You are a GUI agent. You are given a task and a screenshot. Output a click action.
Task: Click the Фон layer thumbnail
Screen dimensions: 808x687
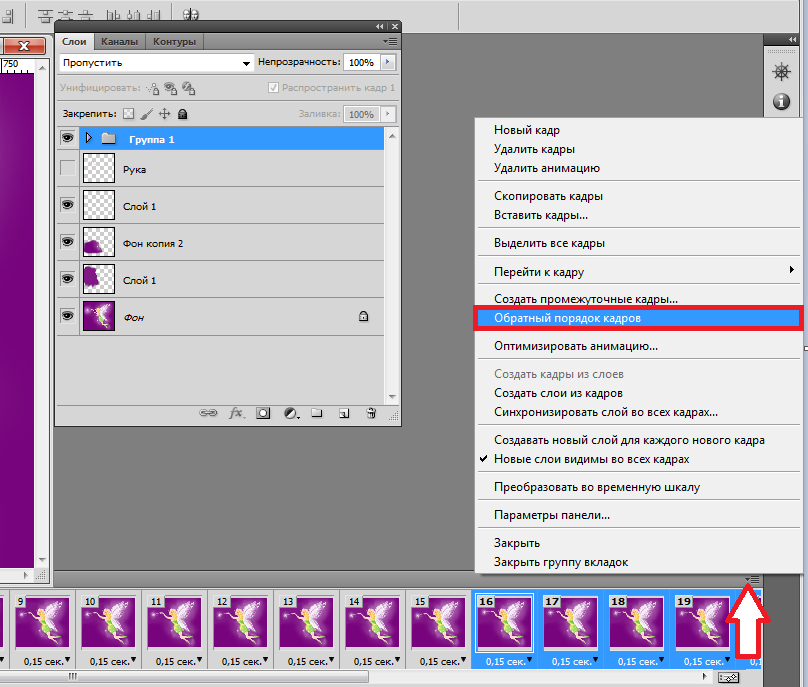99,316
